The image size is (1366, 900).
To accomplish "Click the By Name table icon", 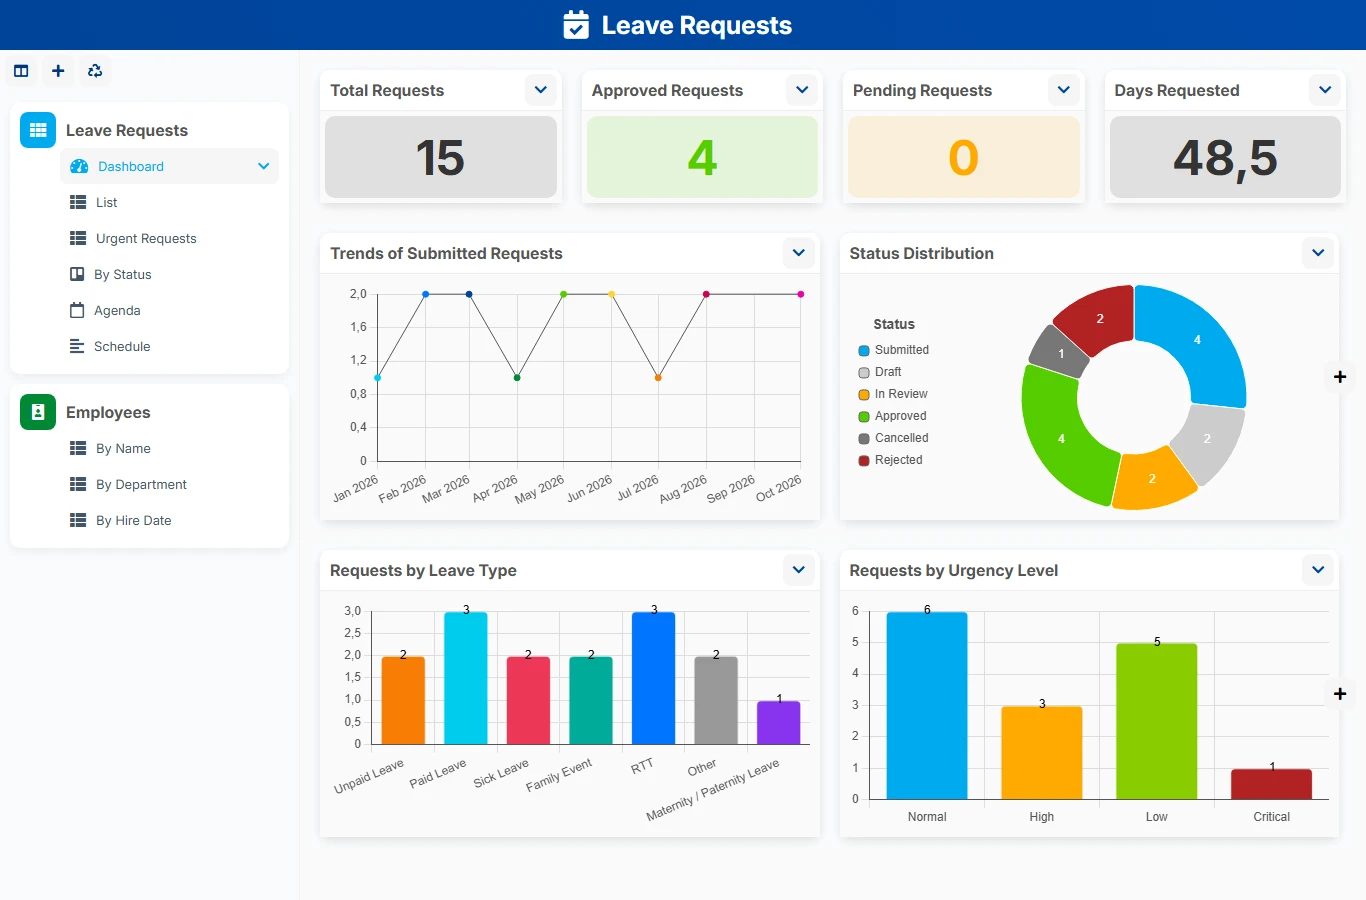I will click(x=78, y=448).
